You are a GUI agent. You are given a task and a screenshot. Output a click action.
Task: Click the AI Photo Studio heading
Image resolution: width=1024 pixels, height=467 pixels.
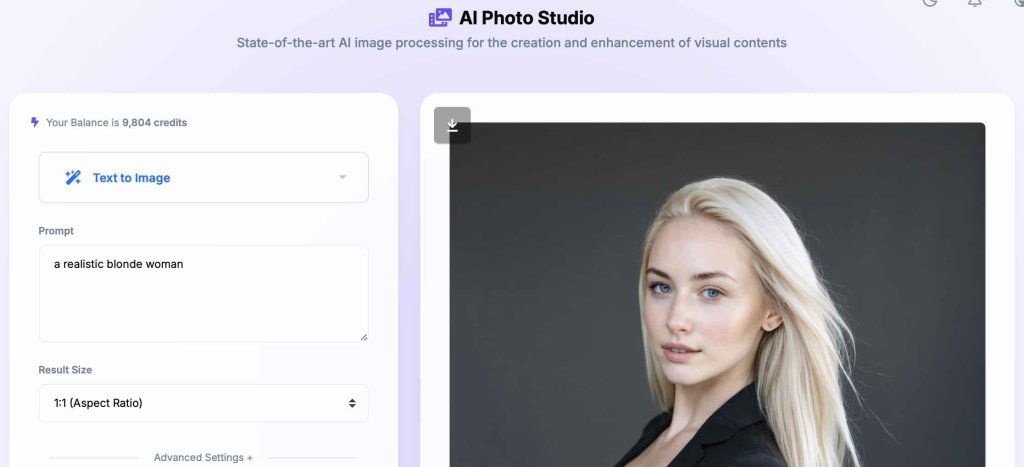click(x=526, y=18)
